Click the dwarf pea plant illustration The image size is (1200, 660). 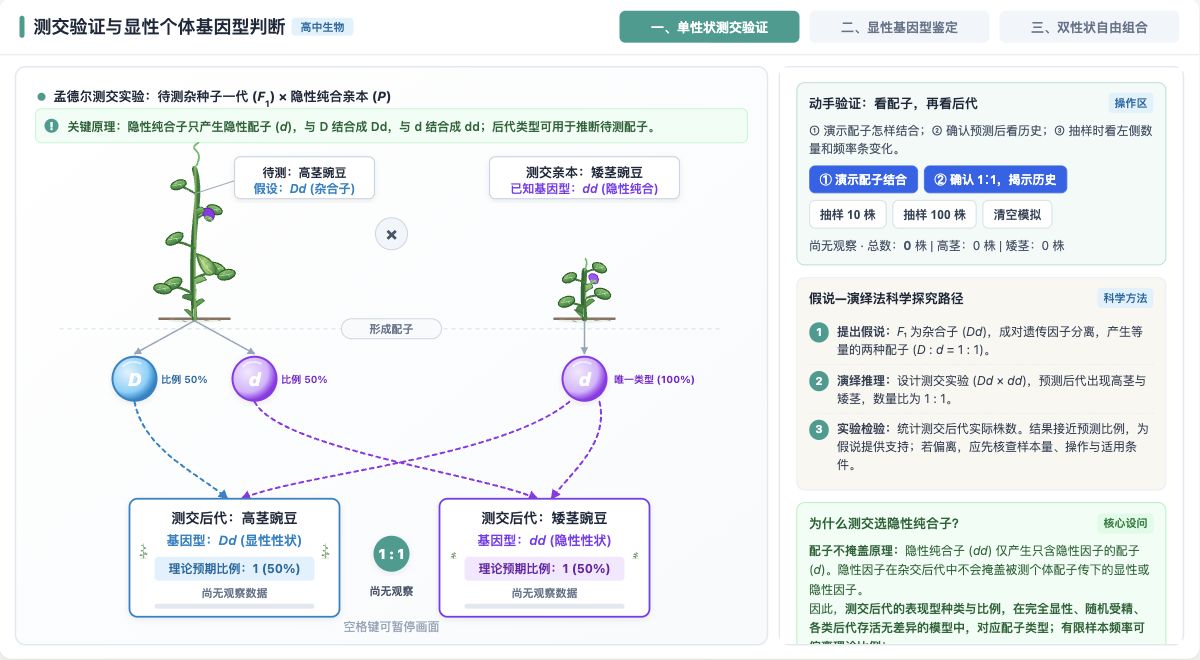click(584, 288)
